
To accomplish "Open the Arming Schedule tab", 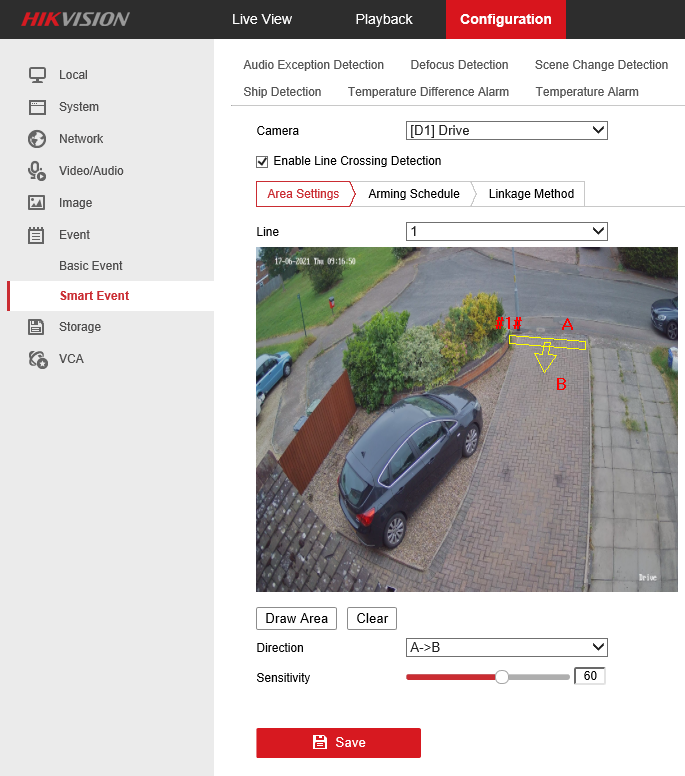I will point(413,194).
